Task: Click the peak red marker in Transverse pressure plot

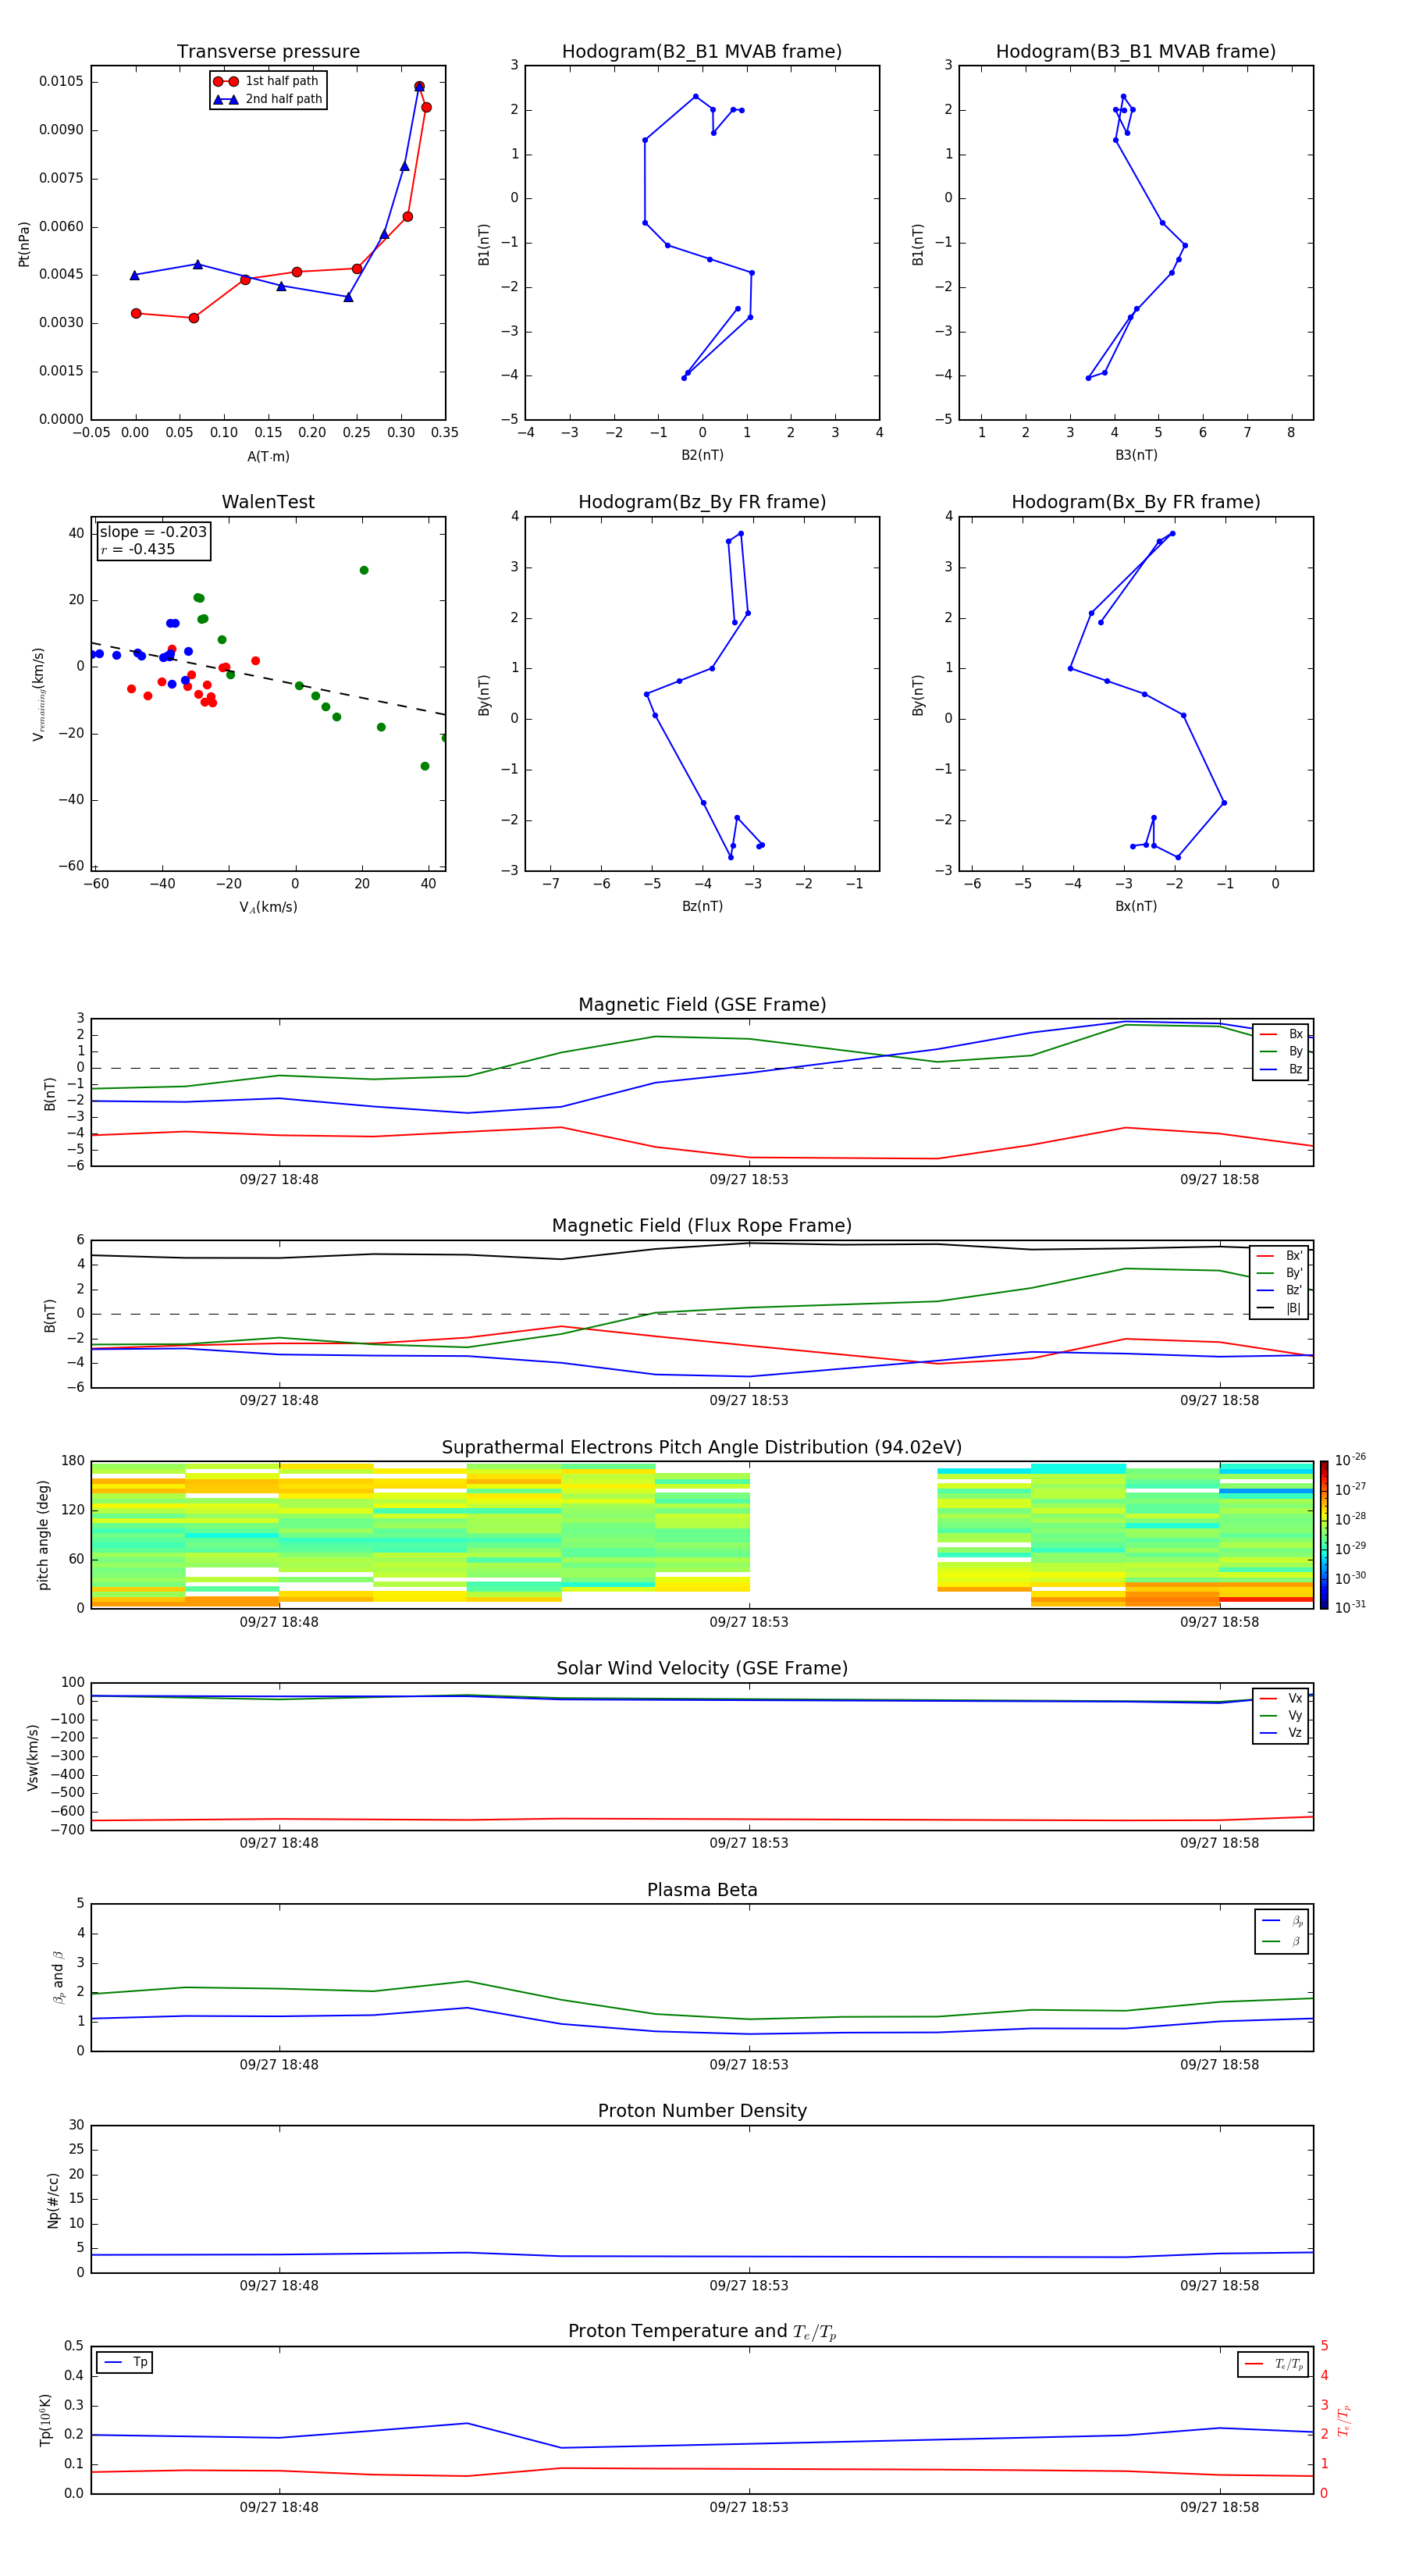Action: (x=419, y=86)
